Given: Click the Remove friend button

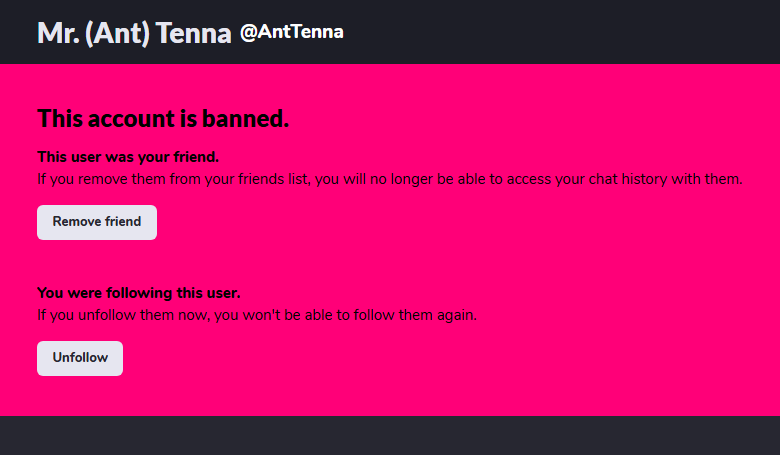Looking at the screenshot, I should click(97, 222).
